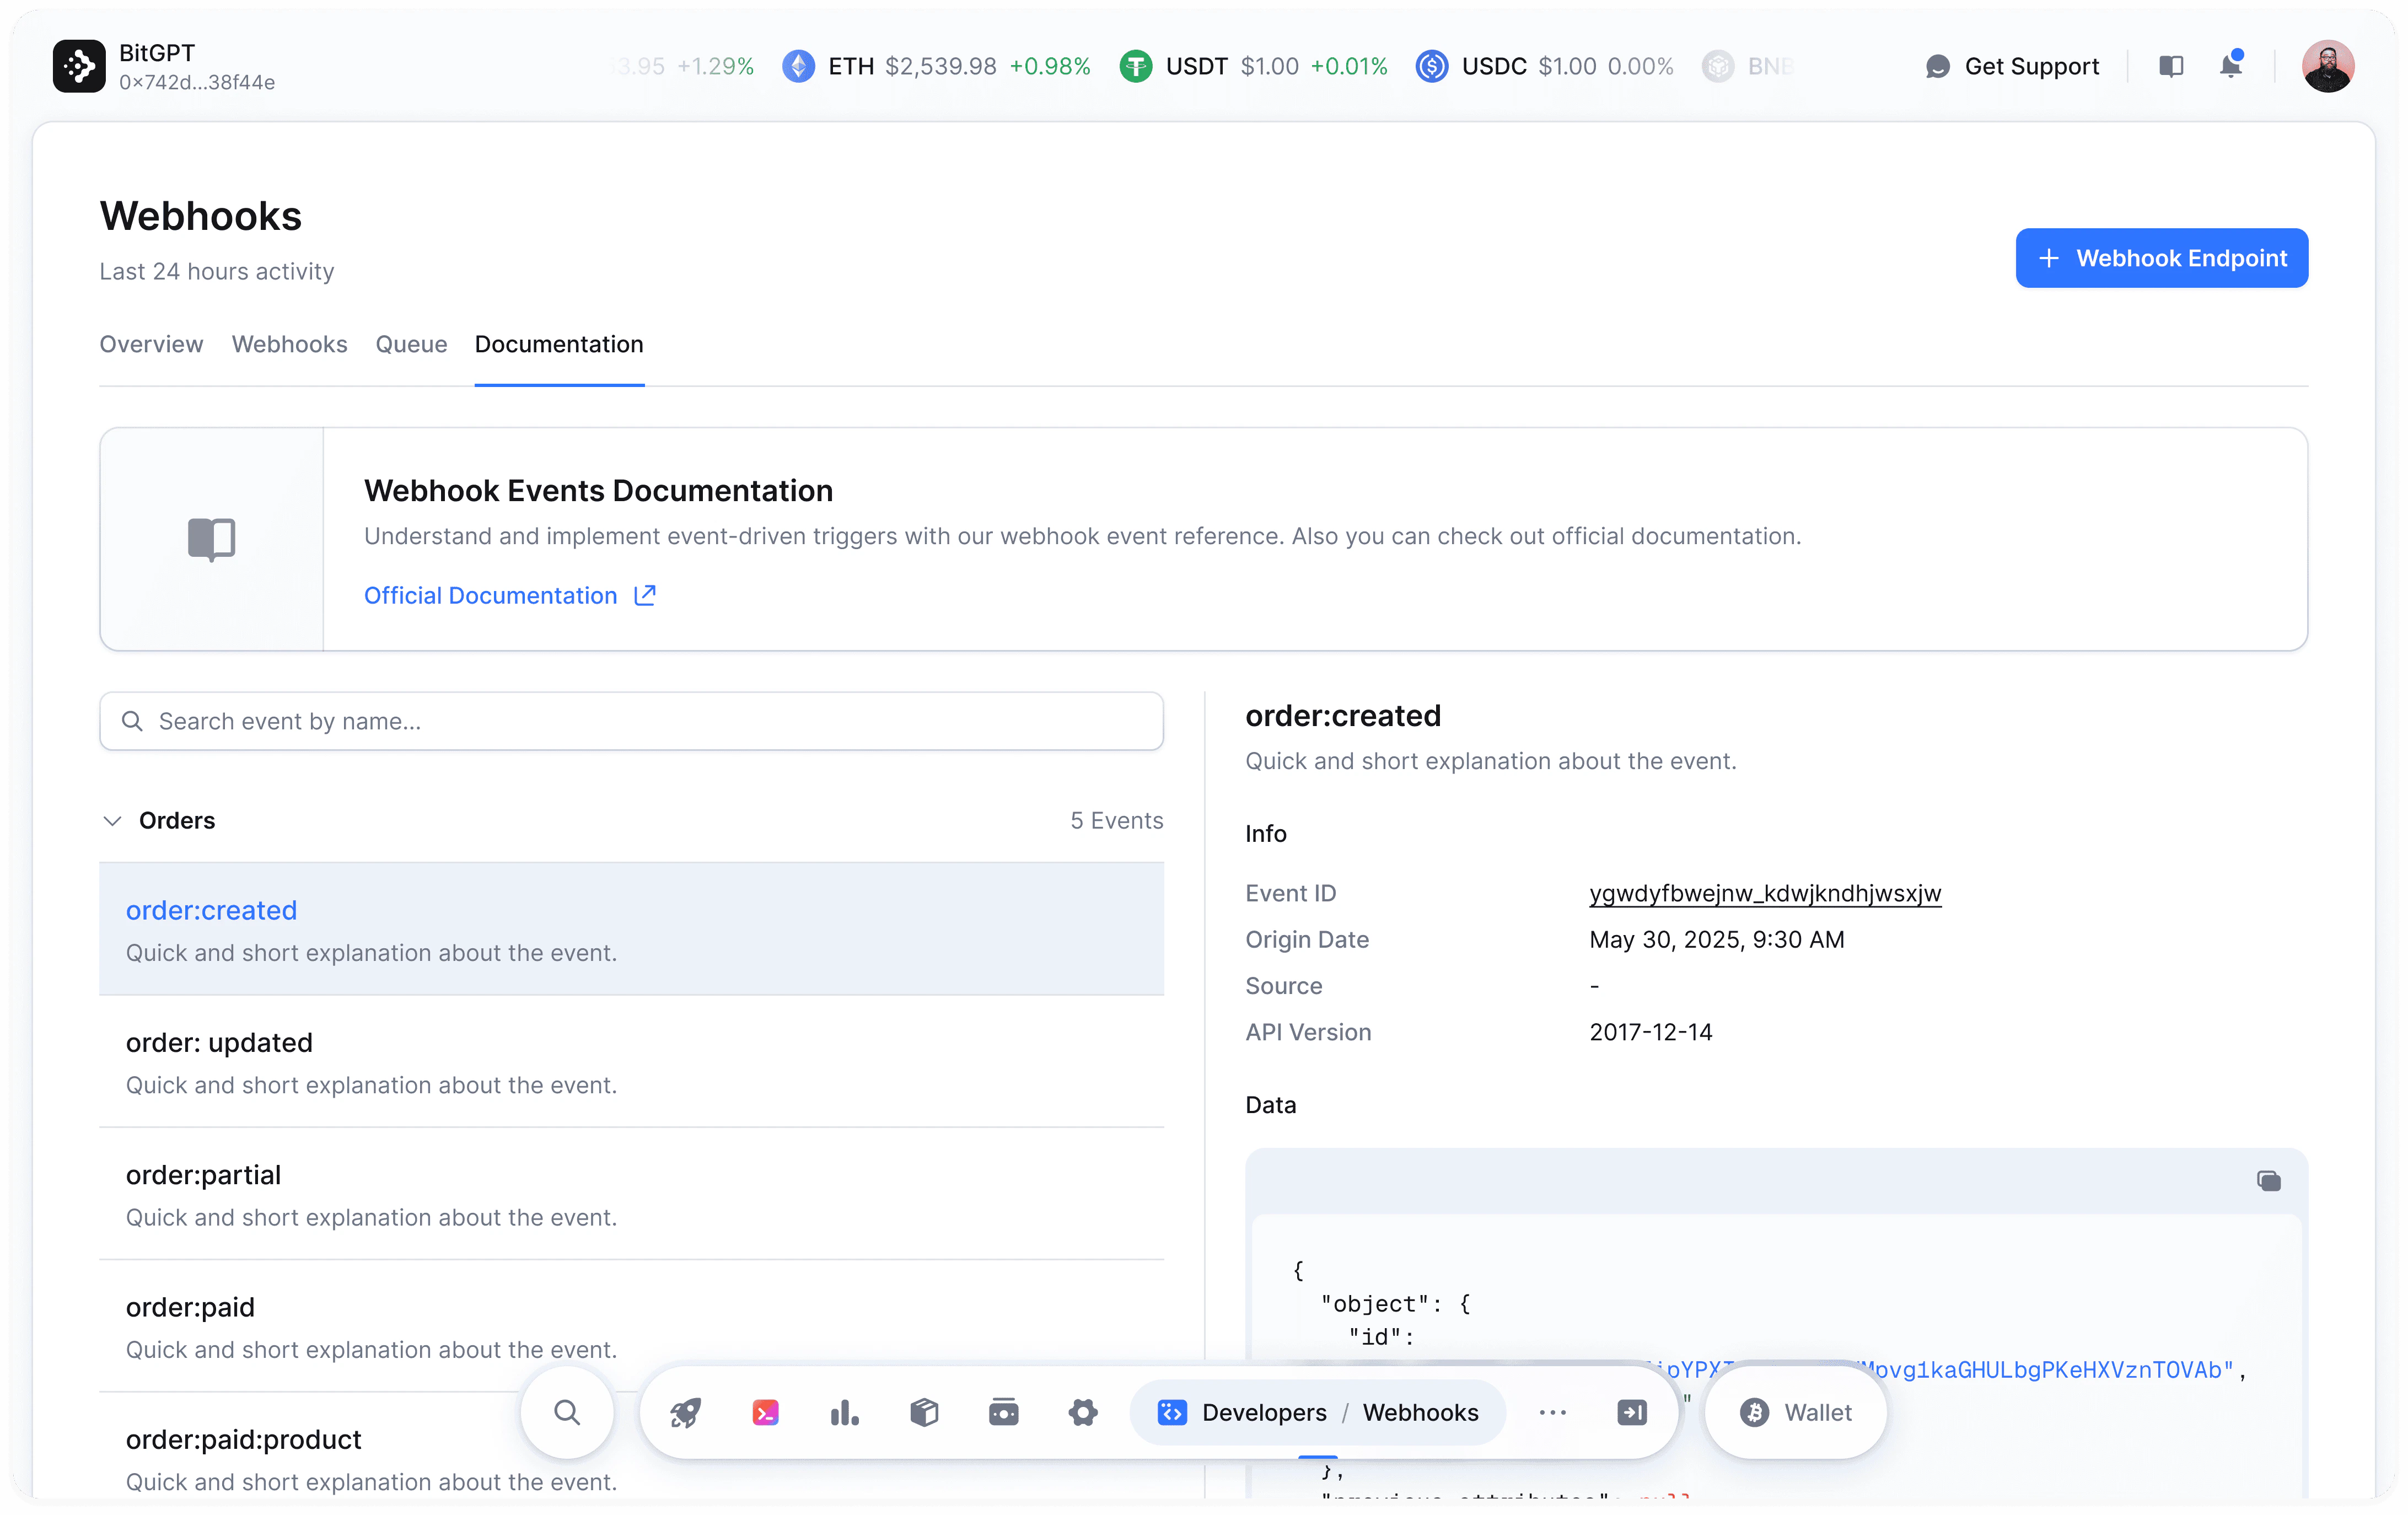Open analytics via the bar chart icon
Image resolution: width=2408 pixels, height=1515 pixels.
pos(844,1412)
